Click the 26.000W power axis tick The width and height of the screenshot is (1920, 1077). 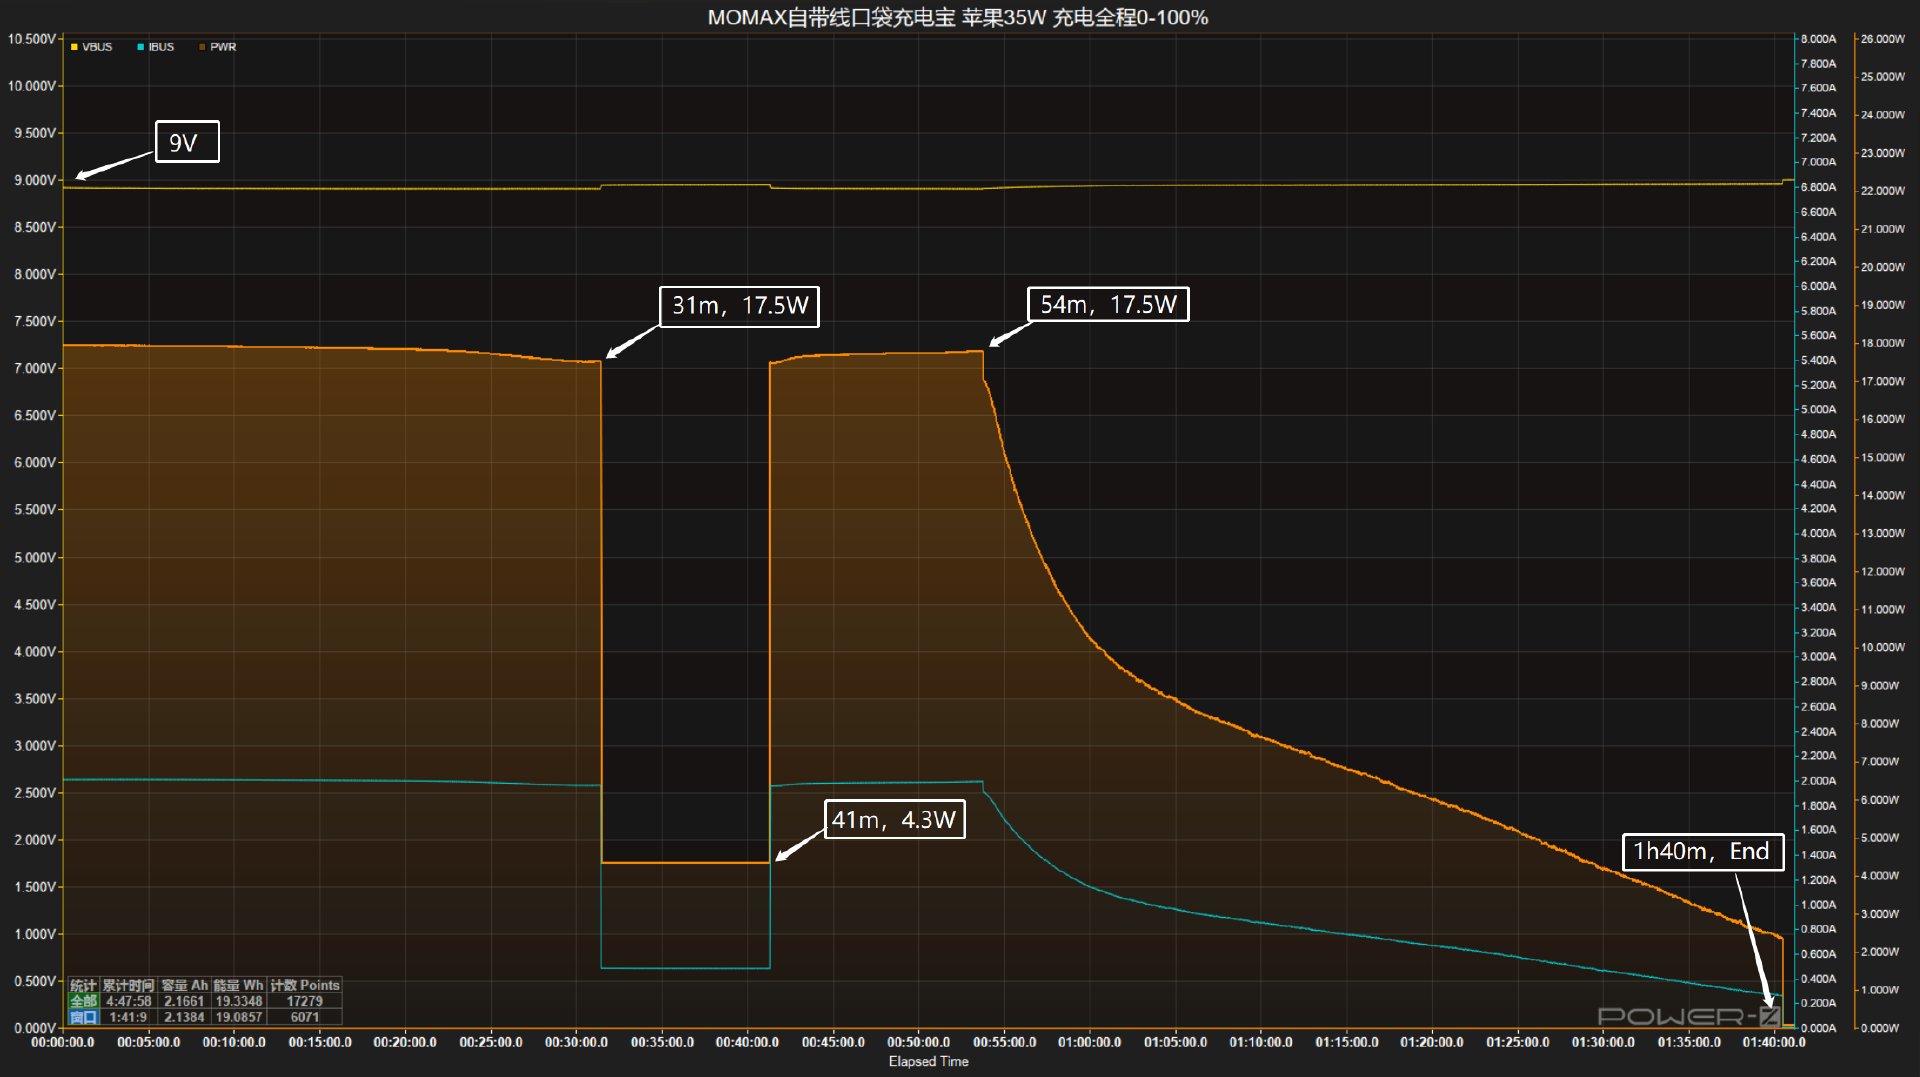[x=1883, y=39]
